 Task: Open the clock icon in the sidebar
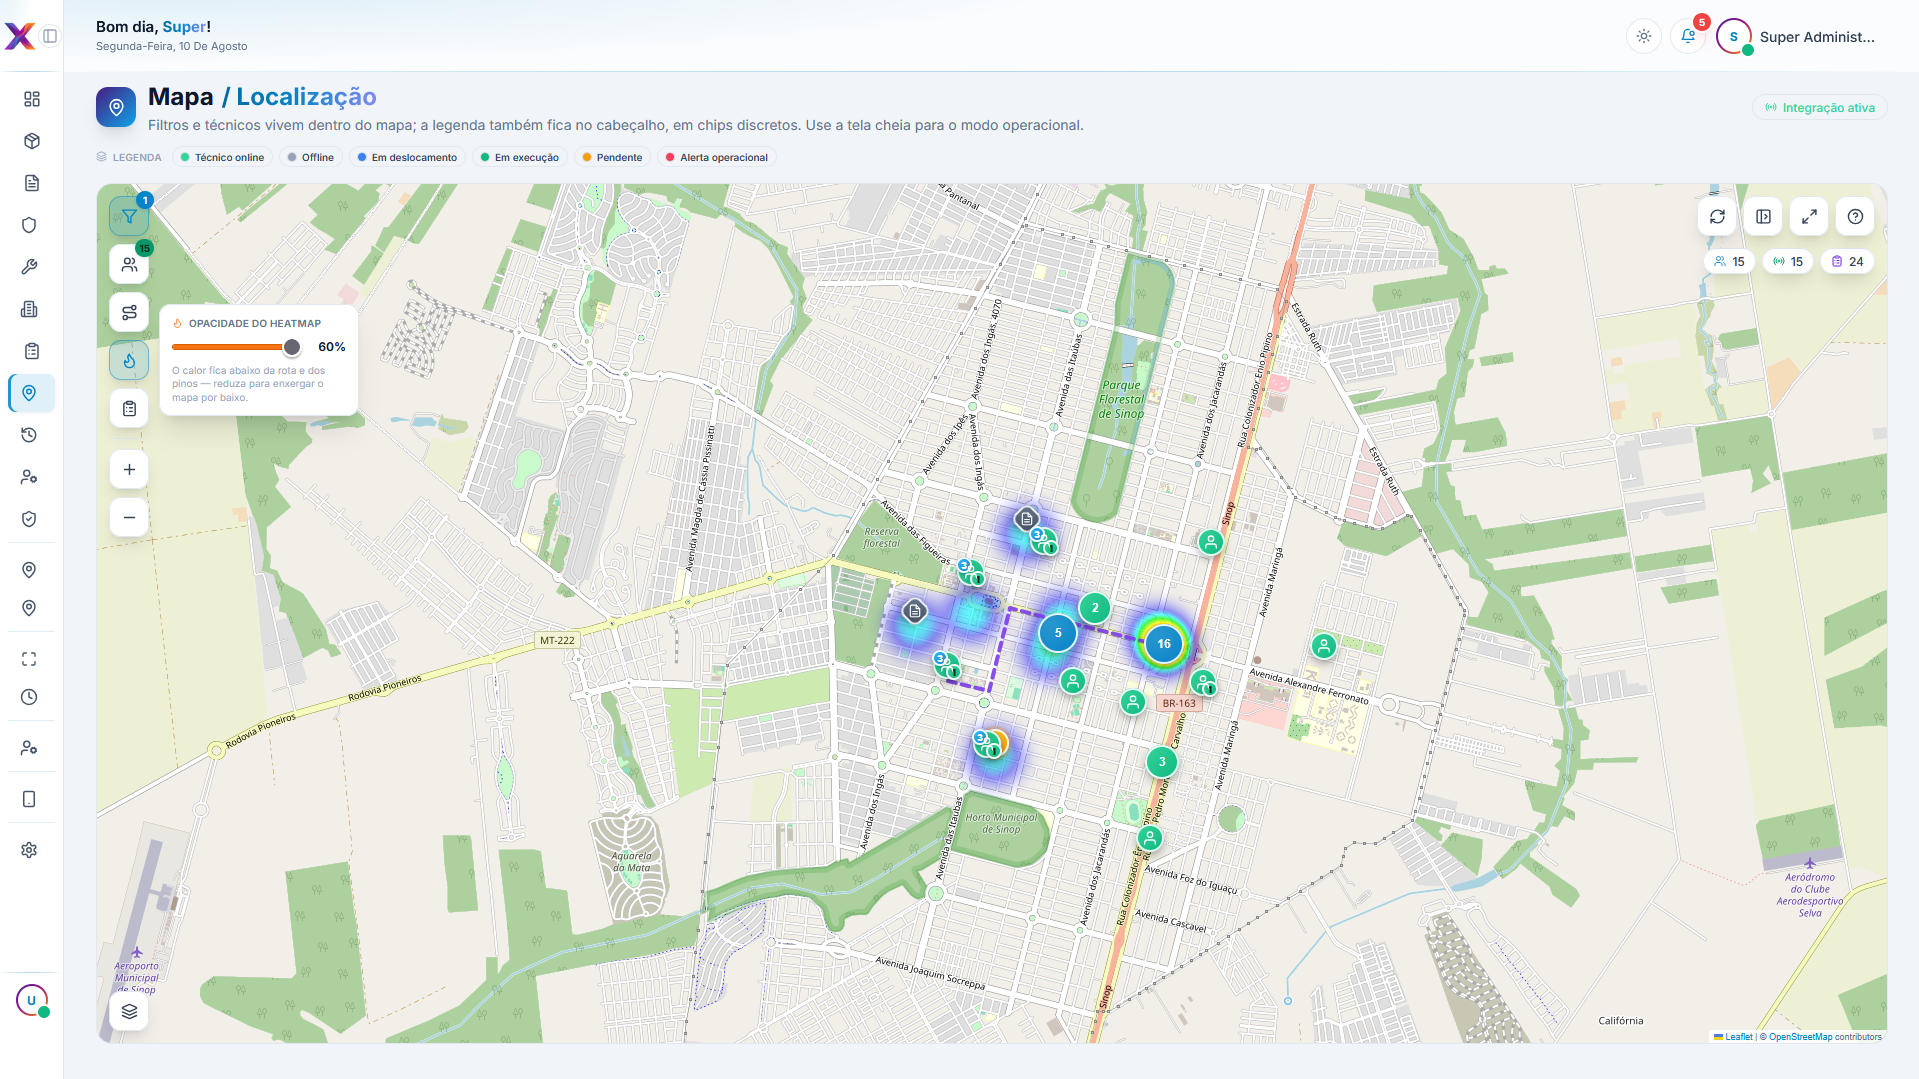tap(29, 697)
